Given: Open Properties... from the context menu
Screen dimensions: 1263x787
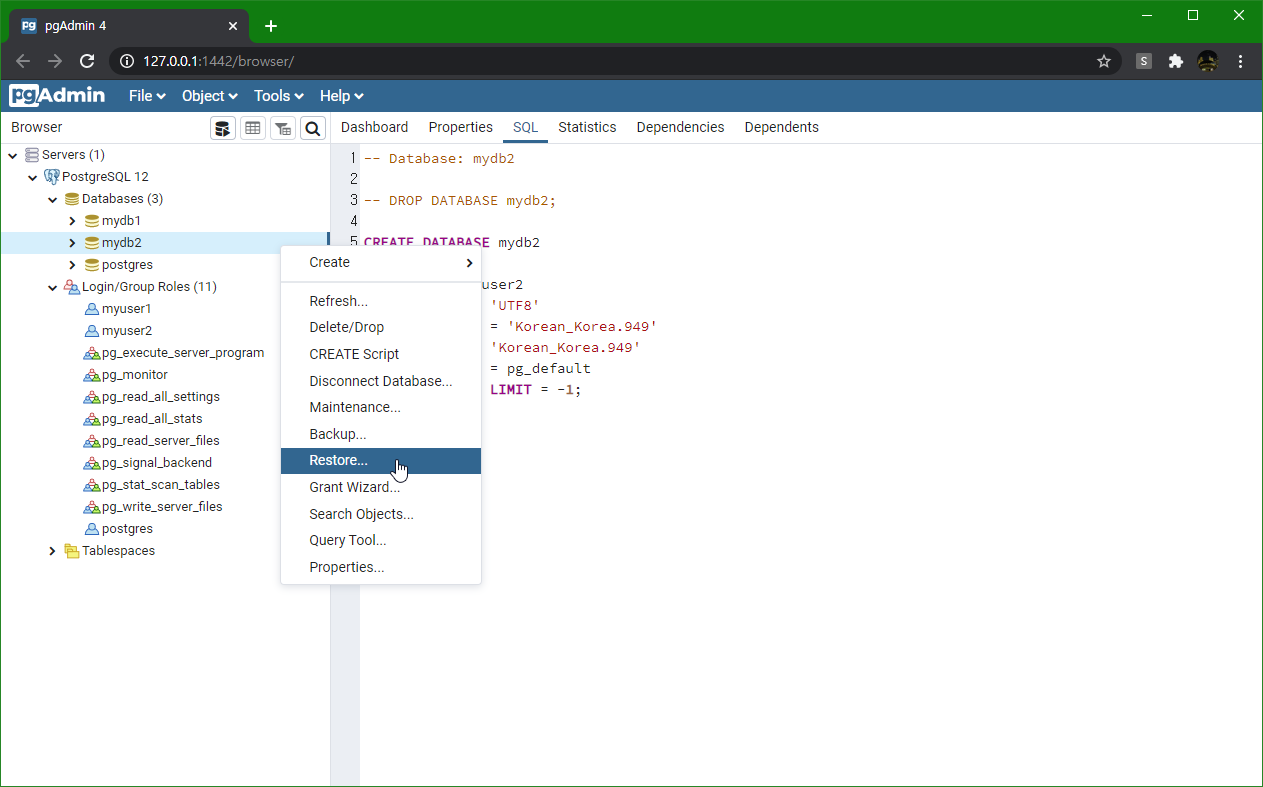Looking at the screenshot, I should pyautogui.click(x=381, y=567).
